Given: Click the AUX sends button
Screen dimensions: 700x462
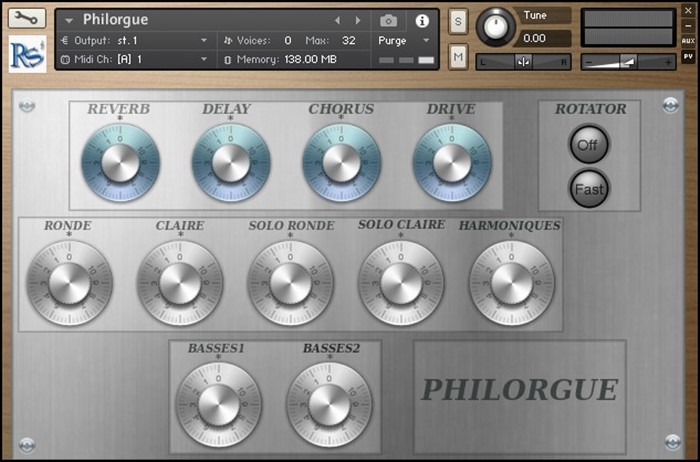Looking at the screenshot, I should [x=688, y=41].
